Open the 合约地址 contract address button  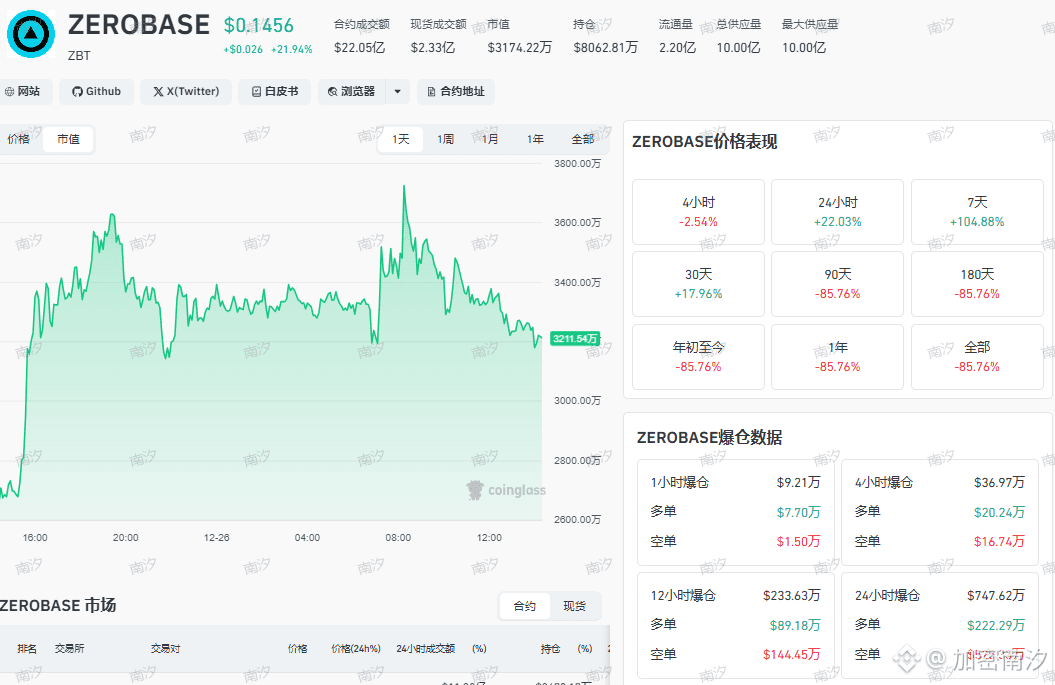(x=456, y=92)
